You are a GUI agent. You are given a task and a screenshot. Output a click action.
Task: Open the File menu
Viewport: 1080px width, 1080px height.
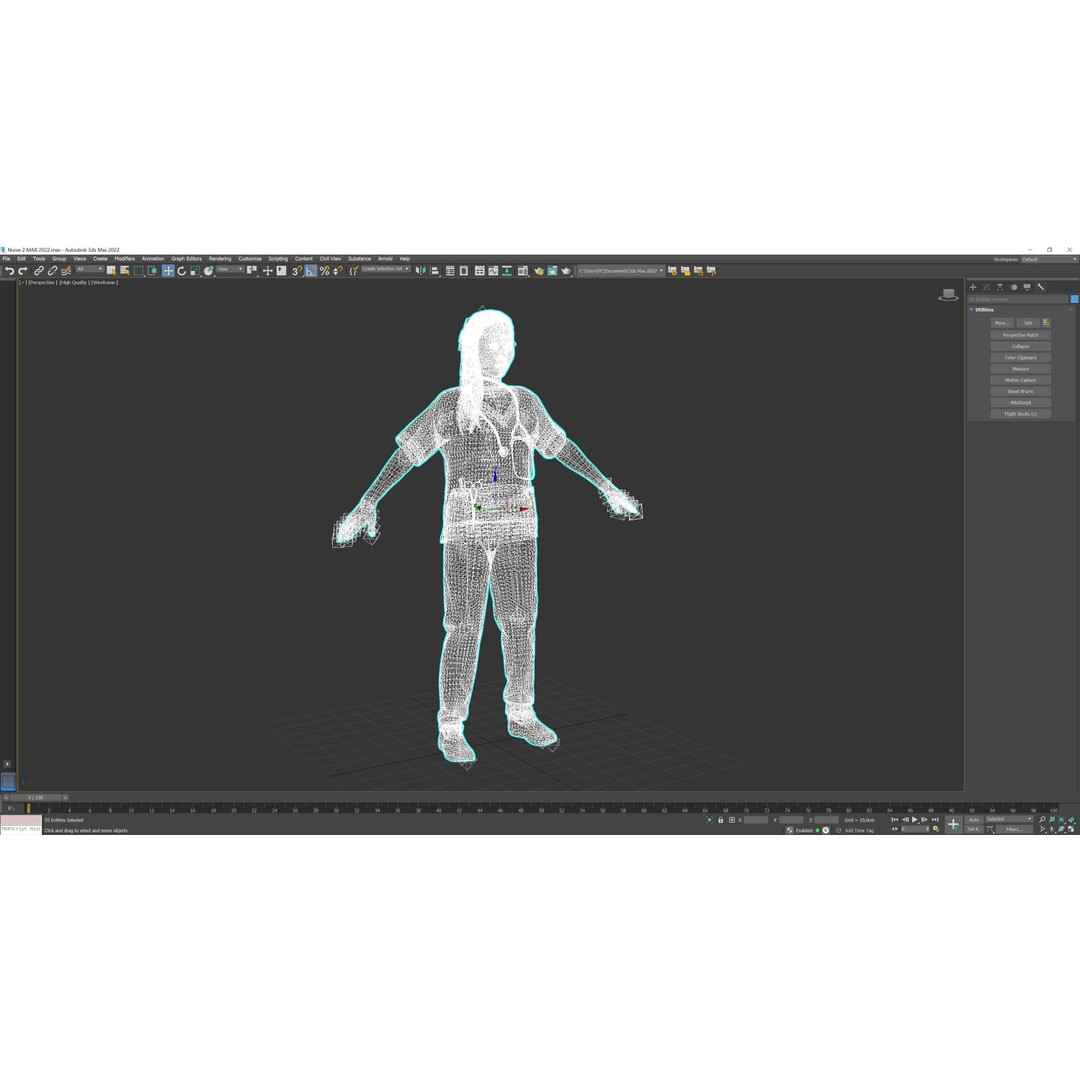point(6,259)
